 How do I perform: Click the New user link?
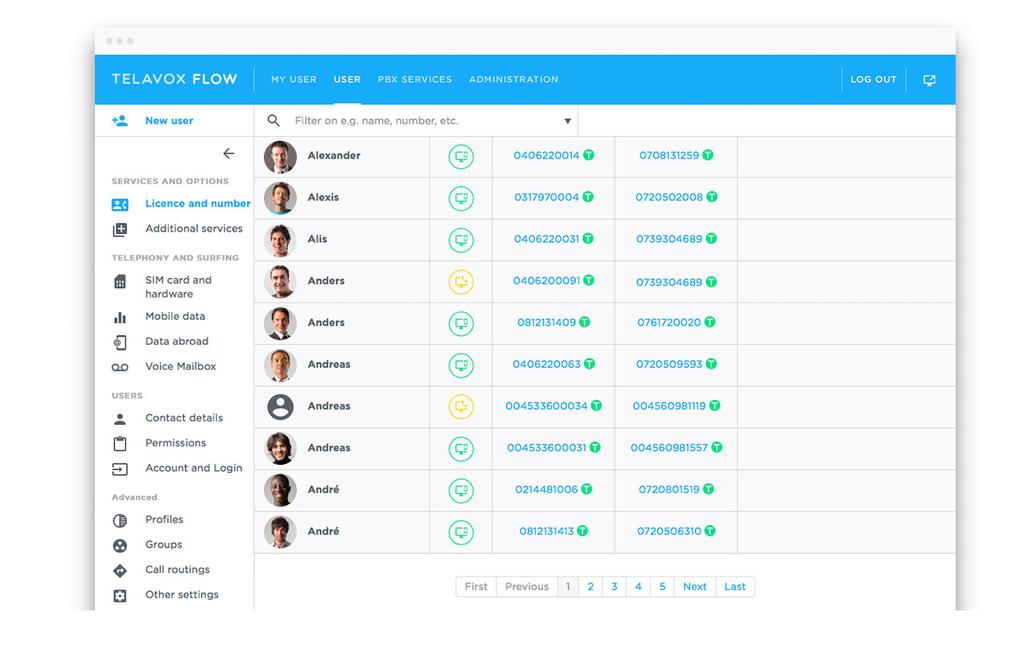(169, 121)
